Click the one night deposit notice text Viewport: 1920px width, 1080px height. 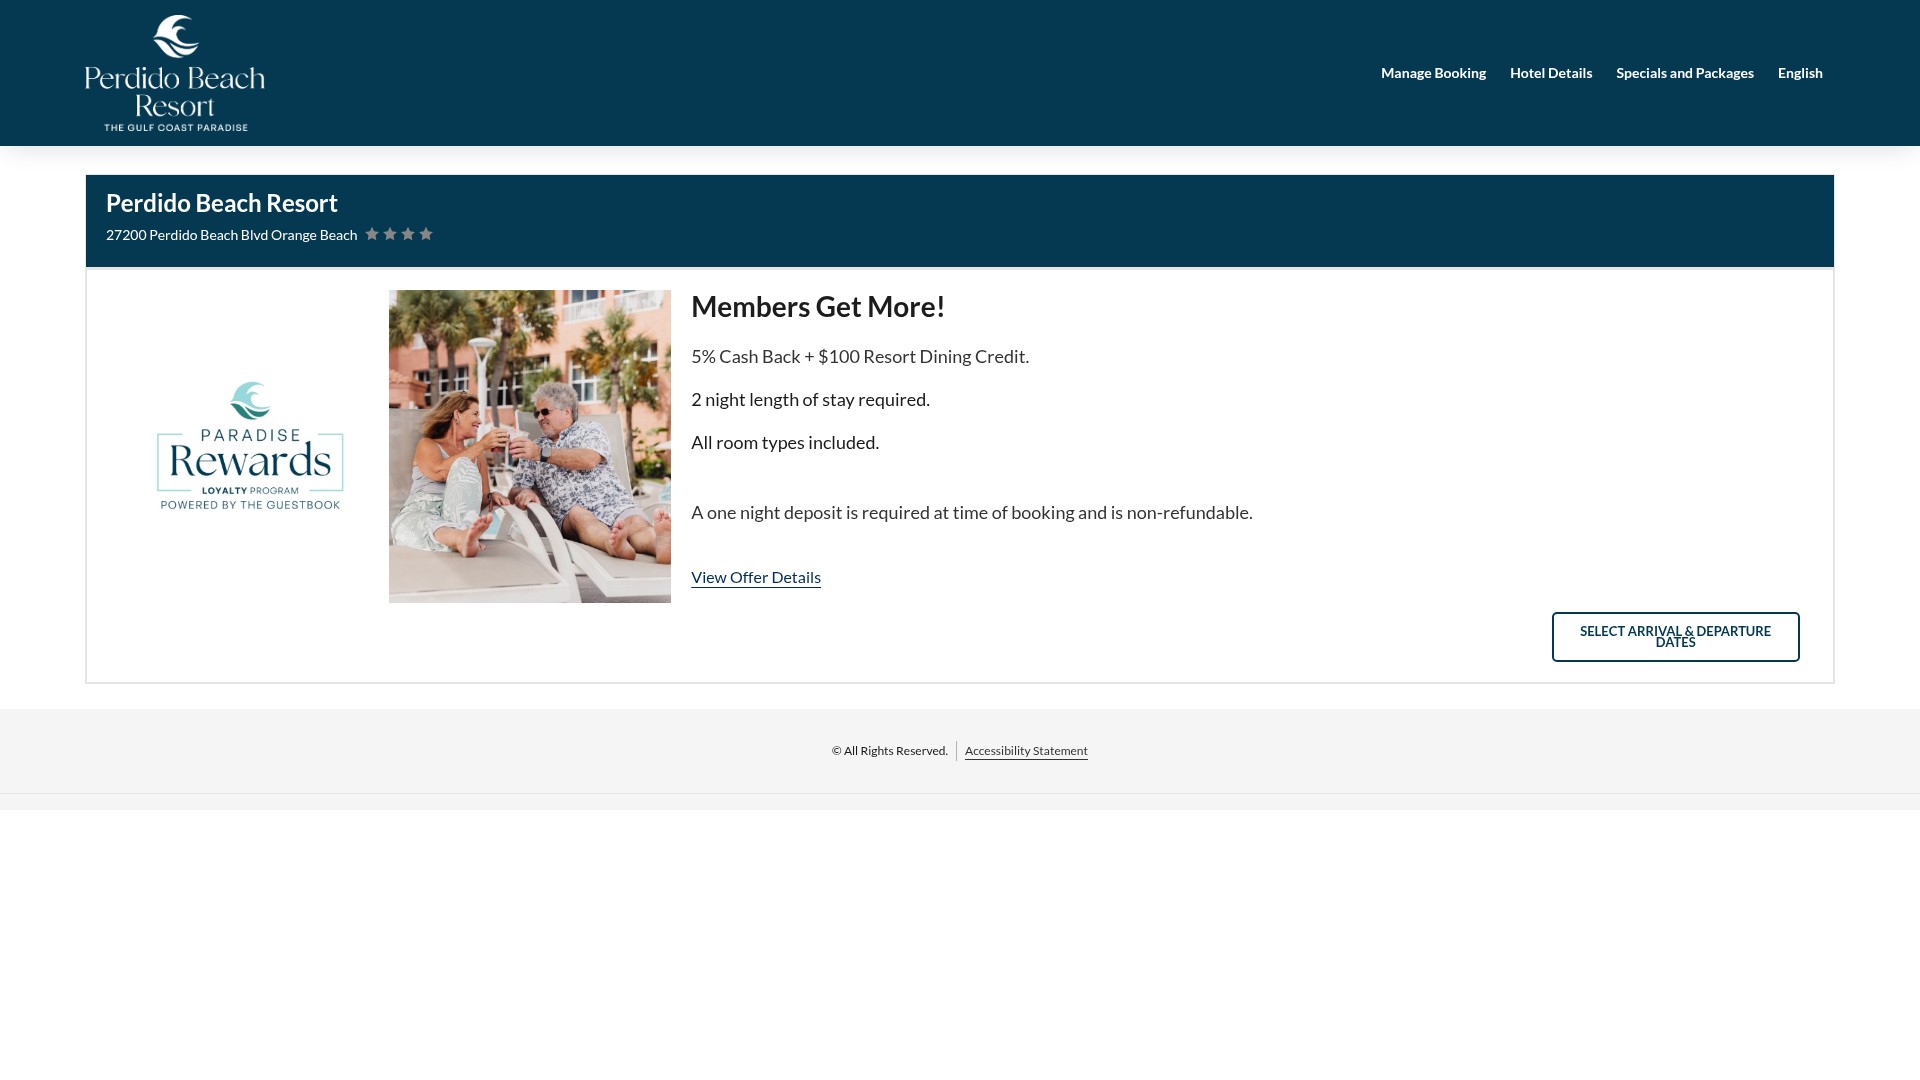point(971,513)
